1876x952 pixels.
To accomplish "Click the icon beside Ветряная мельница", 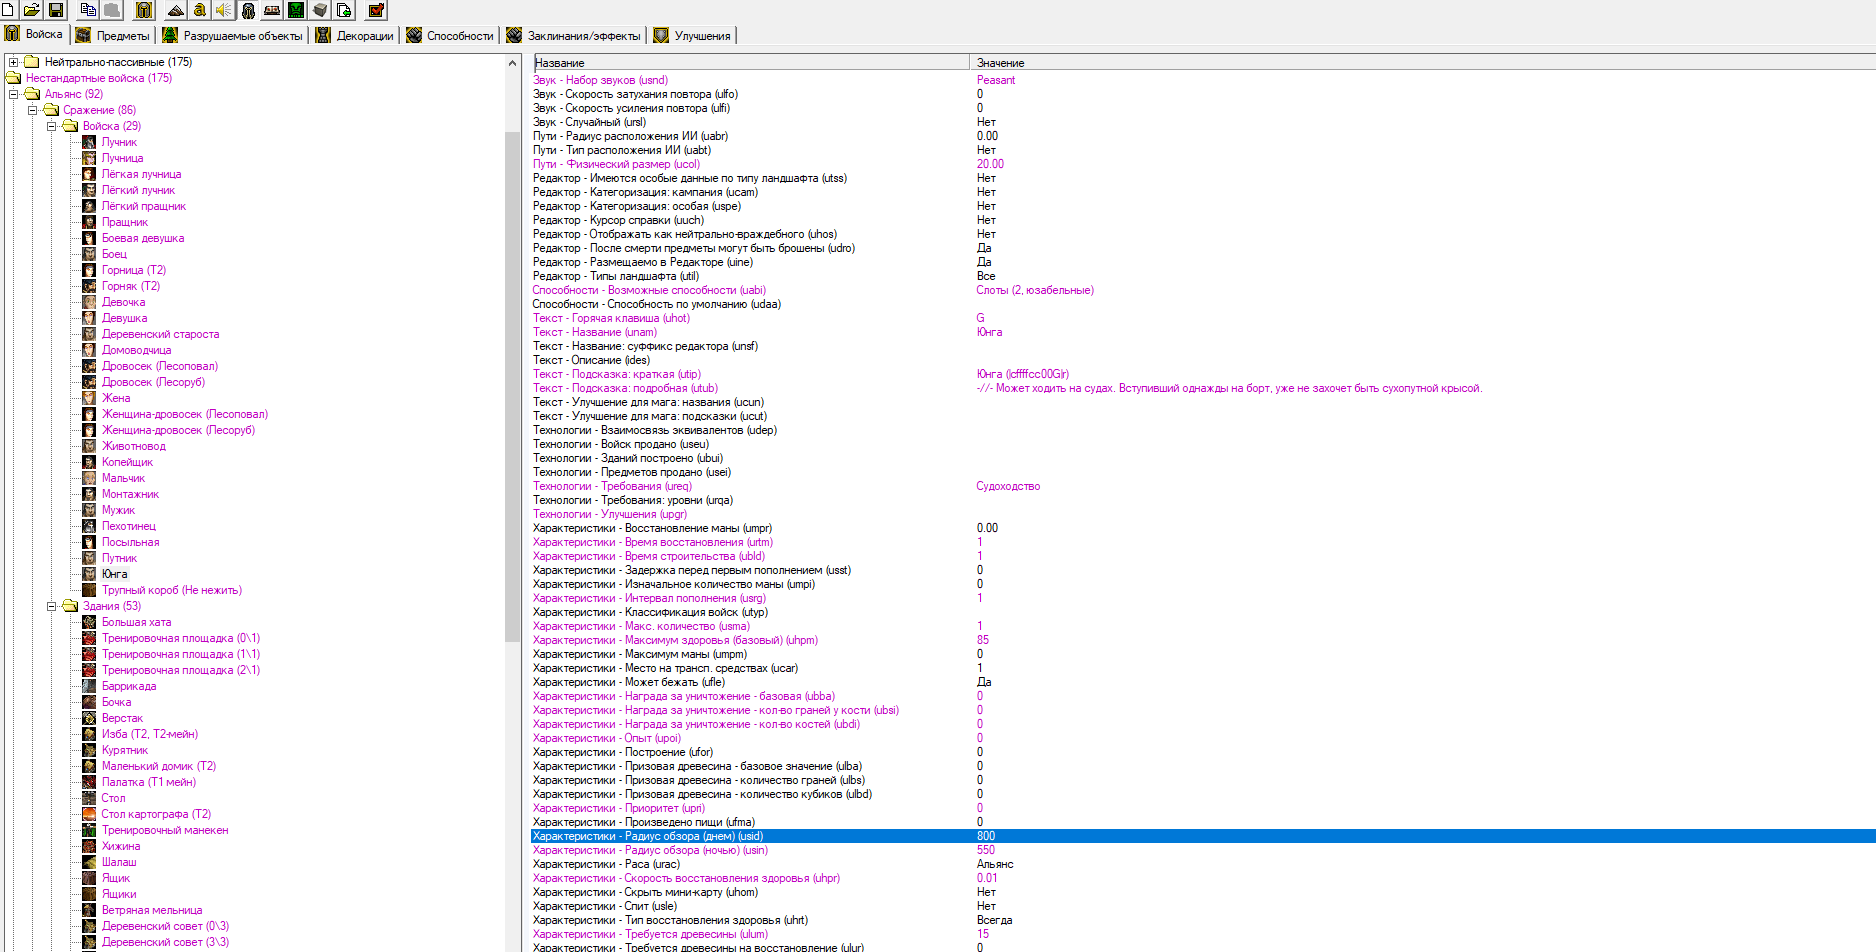I will [89, 910].
